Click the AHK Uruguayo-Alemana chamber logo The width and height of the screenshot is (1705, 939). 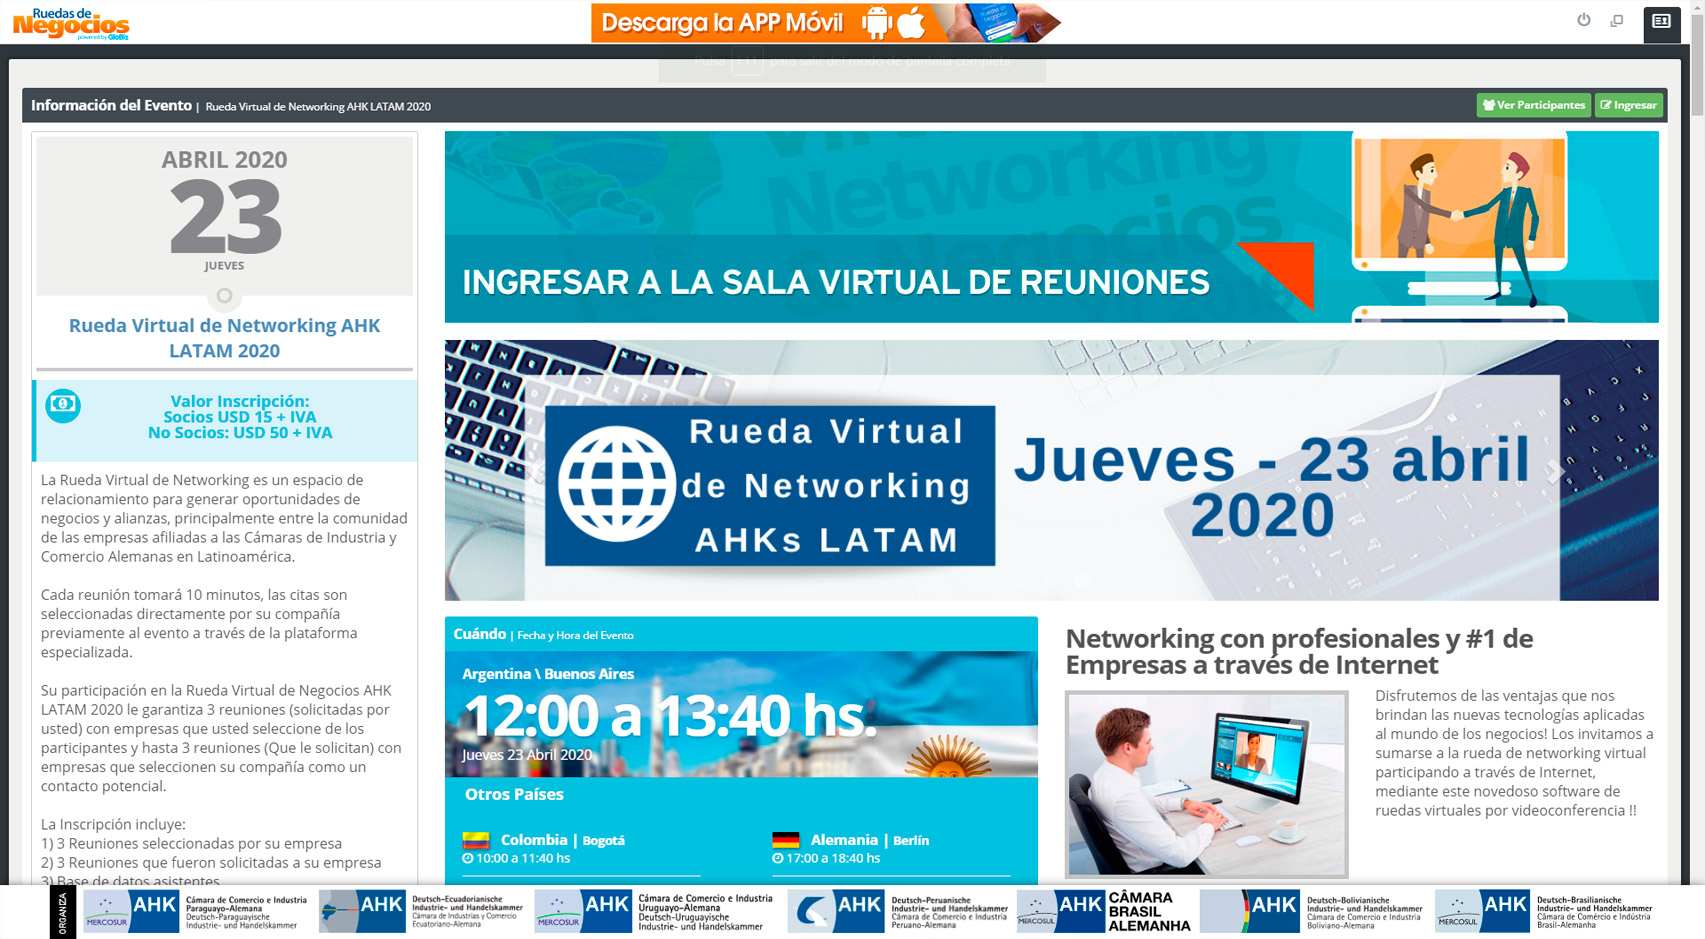655,912
